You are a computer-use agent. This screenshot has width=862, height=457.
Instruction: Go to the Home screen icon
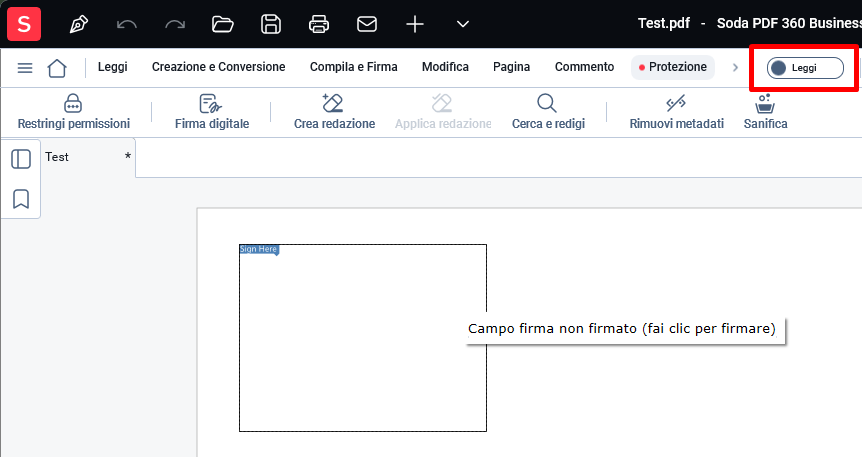57,68
